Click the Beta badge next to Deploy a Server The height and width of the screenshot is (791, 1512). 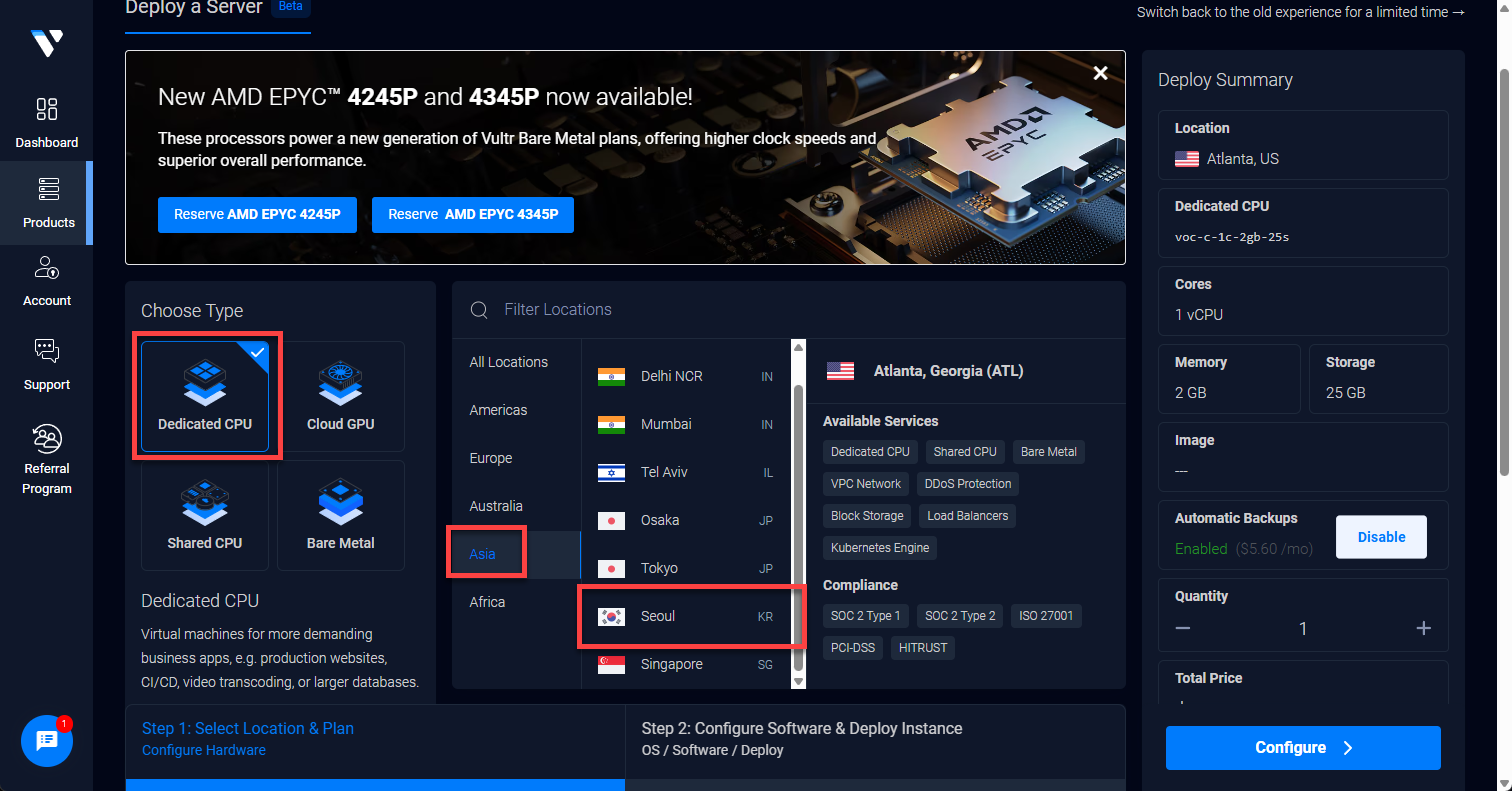point(291,7)
